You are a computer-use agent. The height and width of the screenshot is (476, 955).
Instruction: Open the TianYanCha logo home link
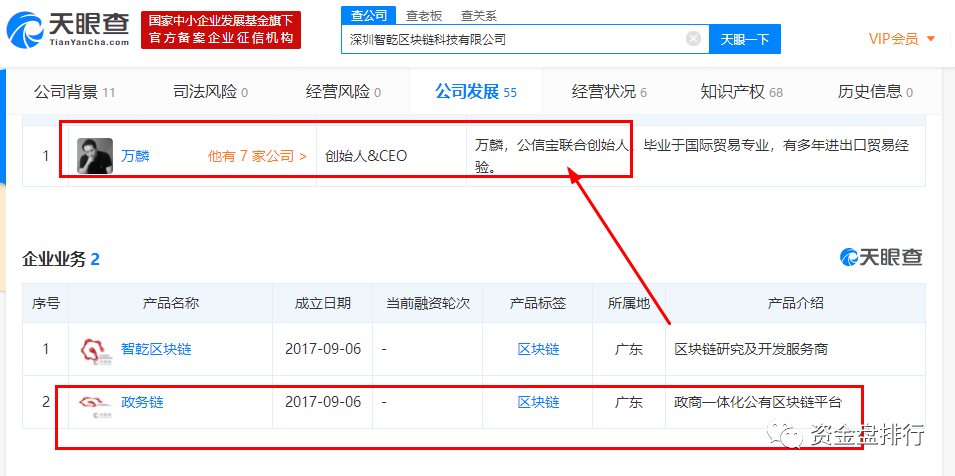coord(68,30)
